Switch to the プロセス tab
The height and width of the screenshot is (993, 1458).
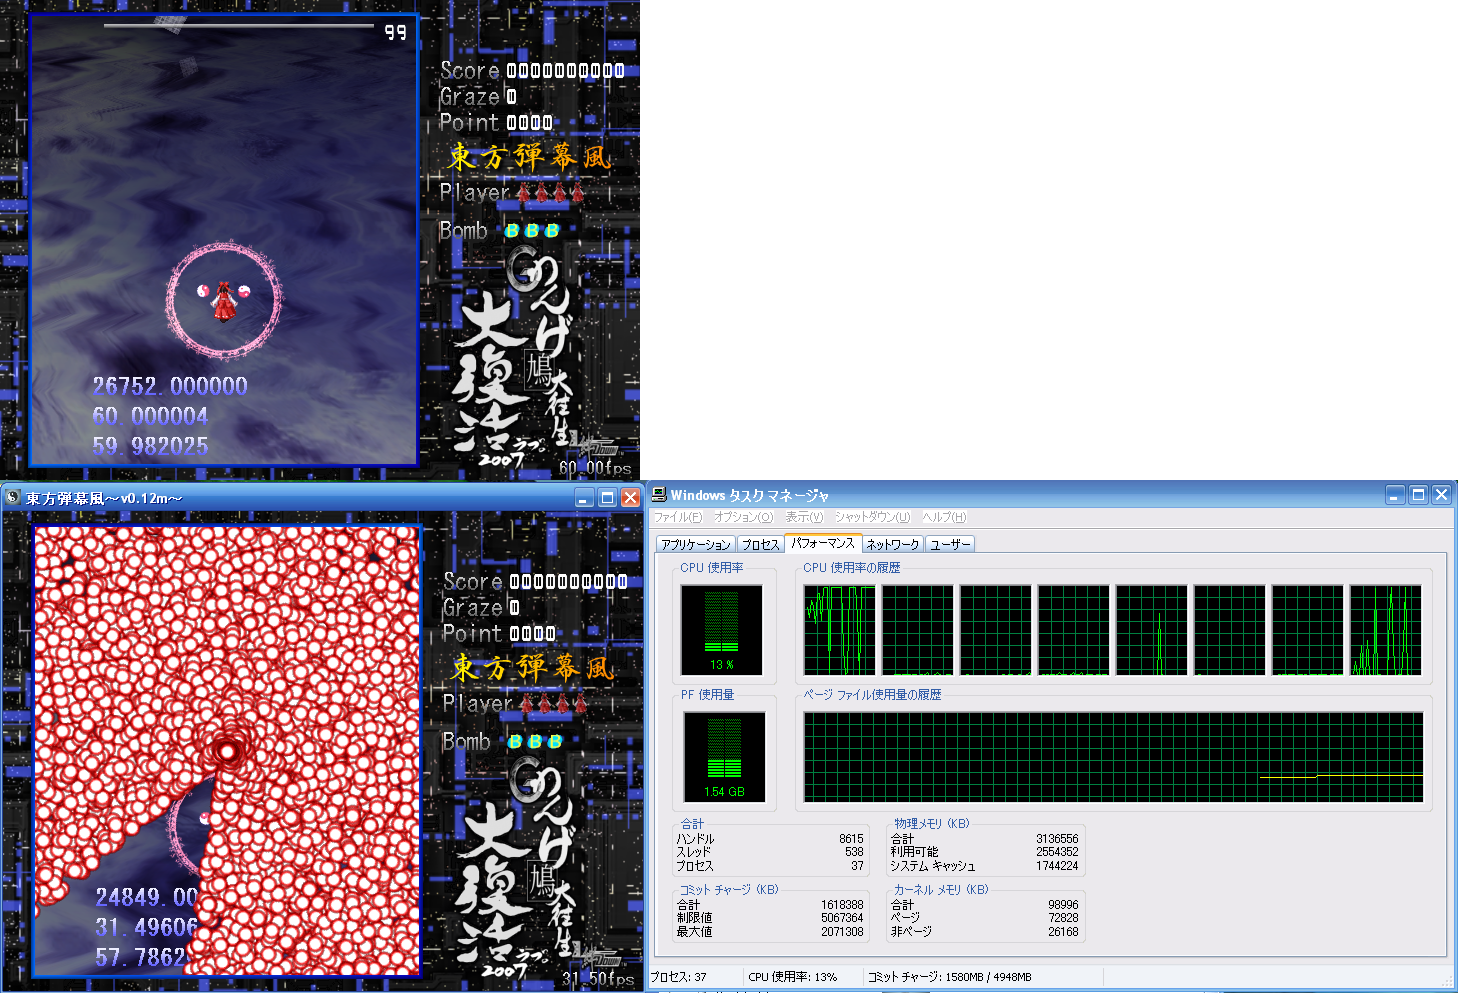760,545
